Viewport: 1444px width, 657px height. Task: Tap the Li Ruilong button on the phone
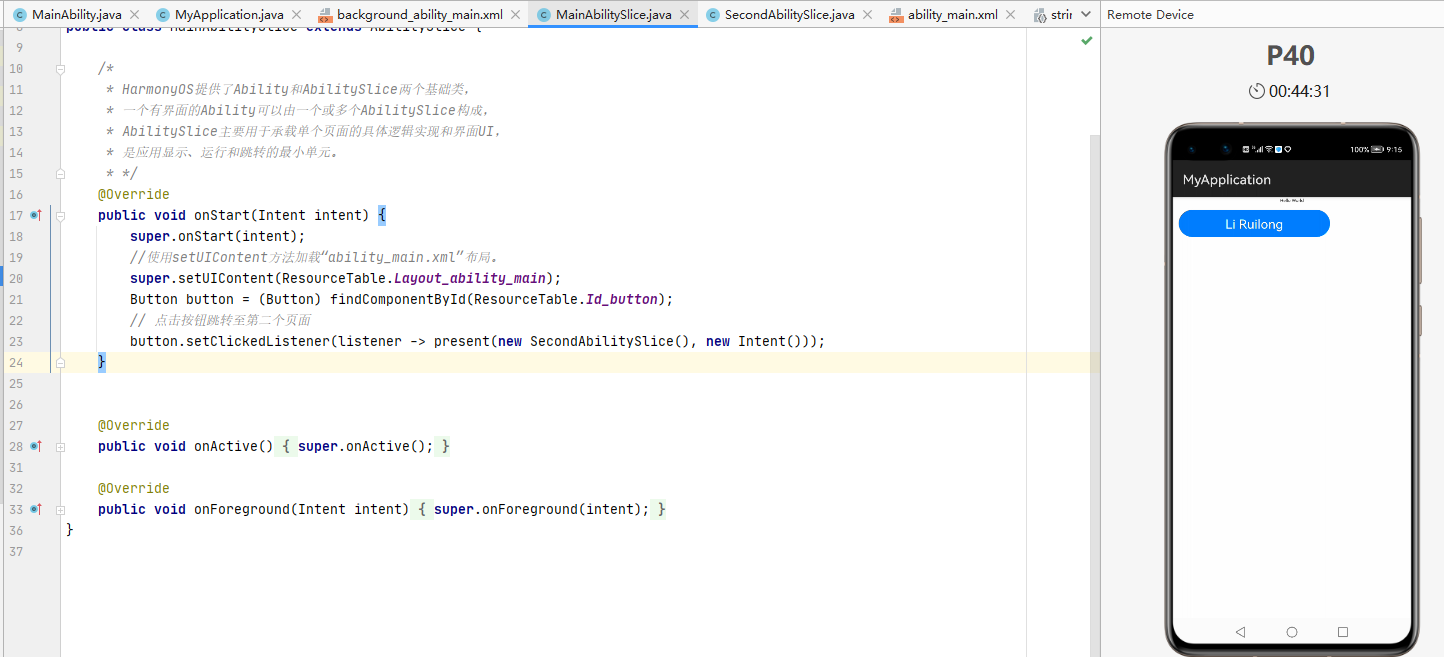coord(1254,224)
